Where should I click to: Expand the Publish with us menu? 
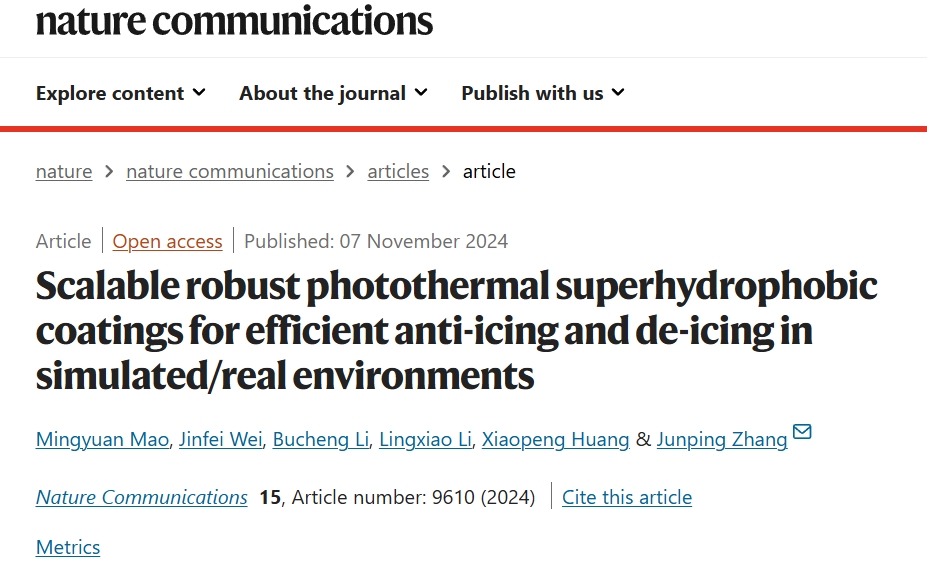(543, 93)
